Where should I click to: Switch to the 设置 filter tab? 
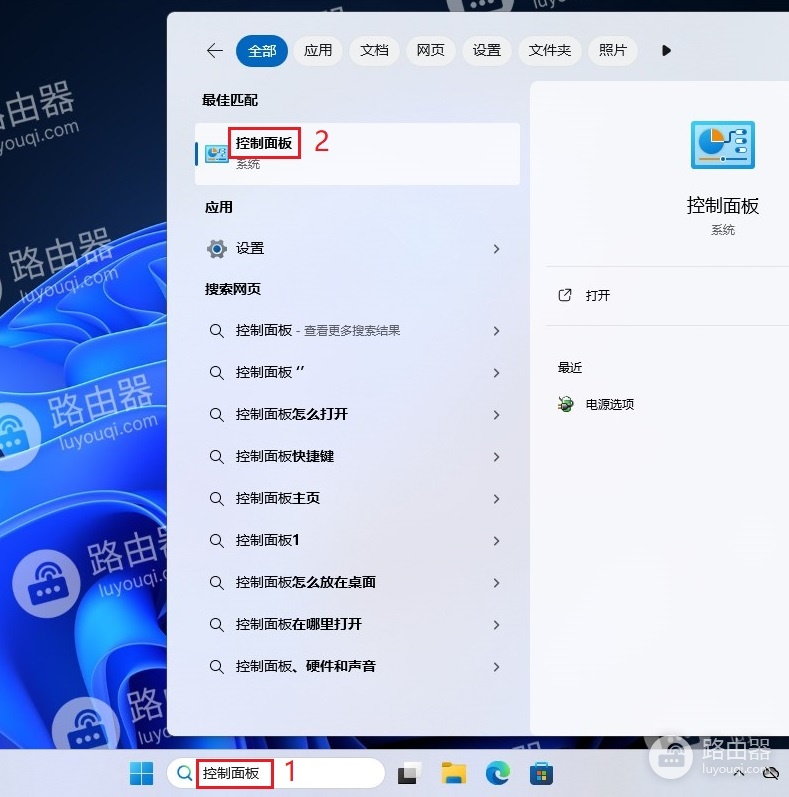[x=487, y=50]
